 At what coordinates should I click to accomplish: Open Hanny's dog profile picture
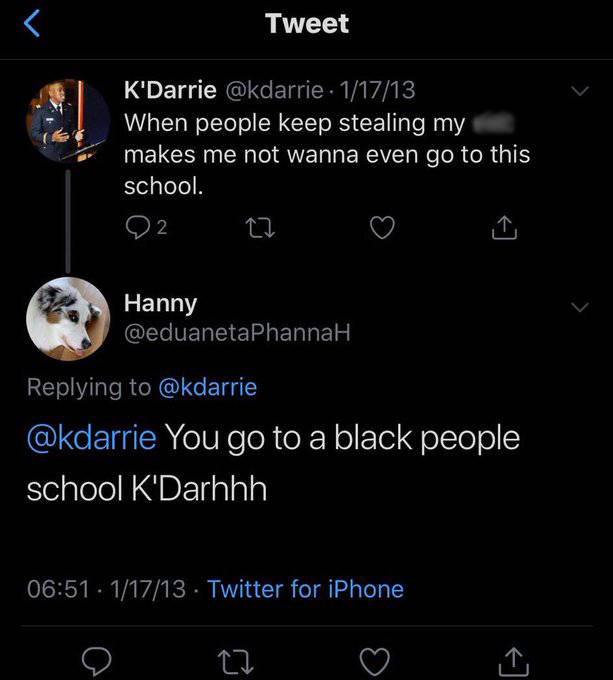tap(67, 318)
